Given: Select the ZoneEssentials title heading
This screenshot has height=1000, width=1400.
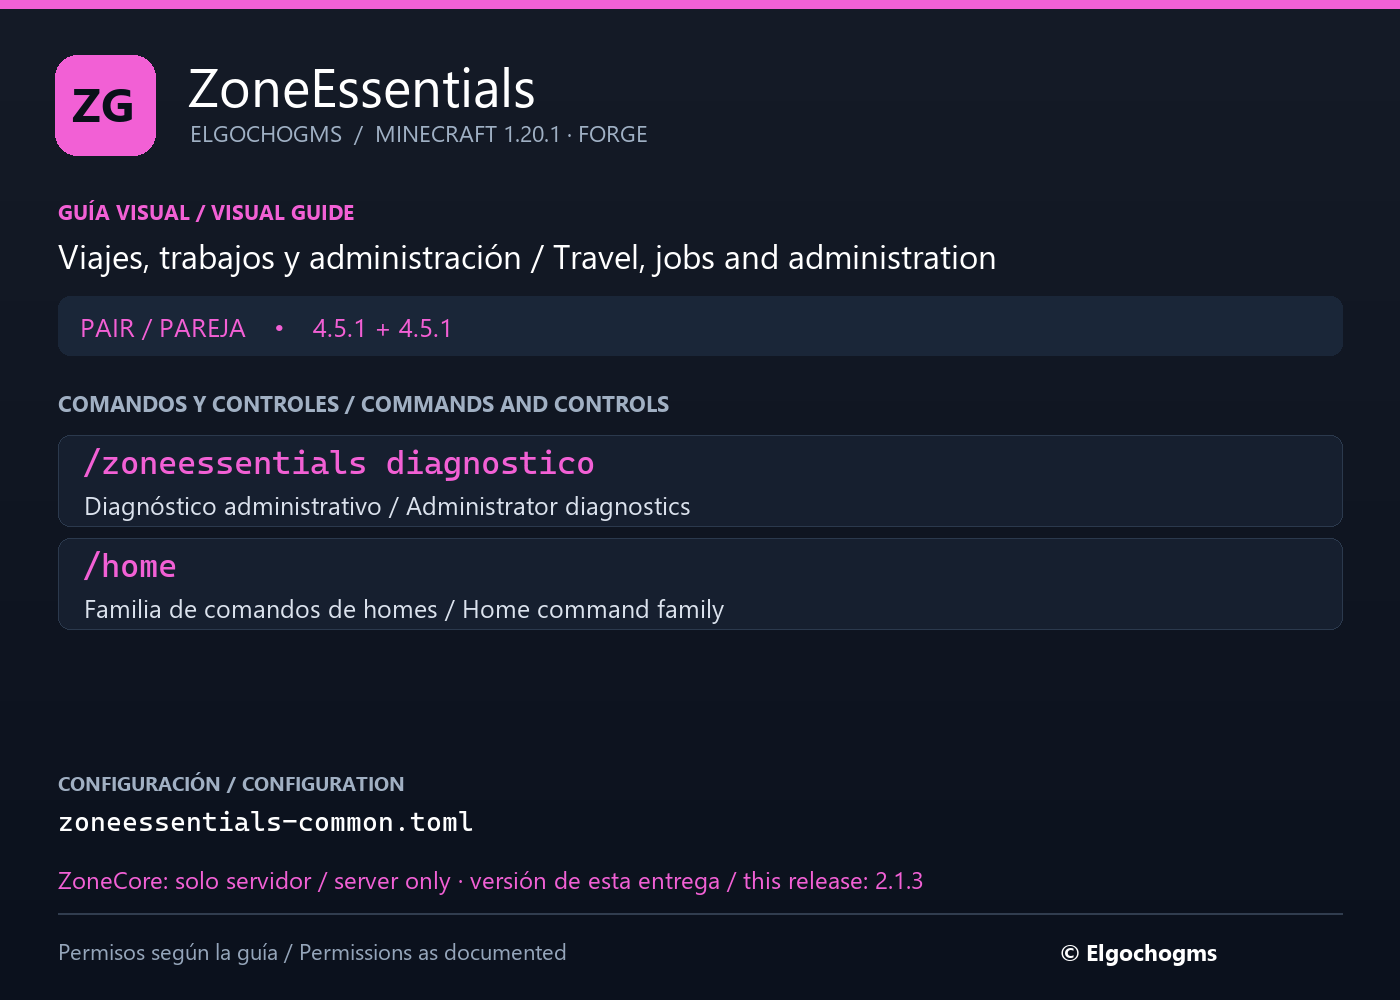Looking at the screenshot, I should [362, 89].
